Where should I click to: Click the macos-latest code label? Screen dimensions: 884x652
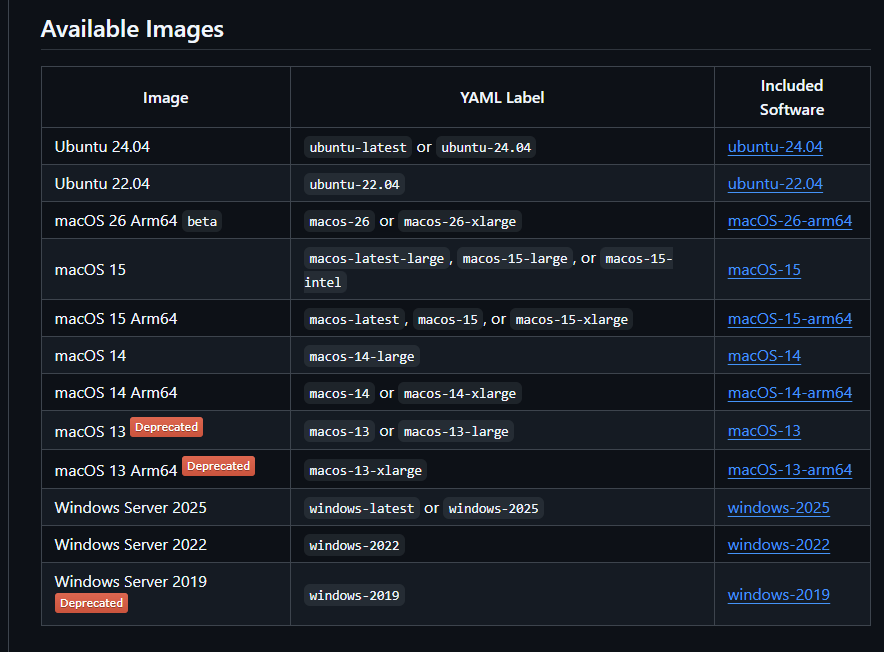354,319
